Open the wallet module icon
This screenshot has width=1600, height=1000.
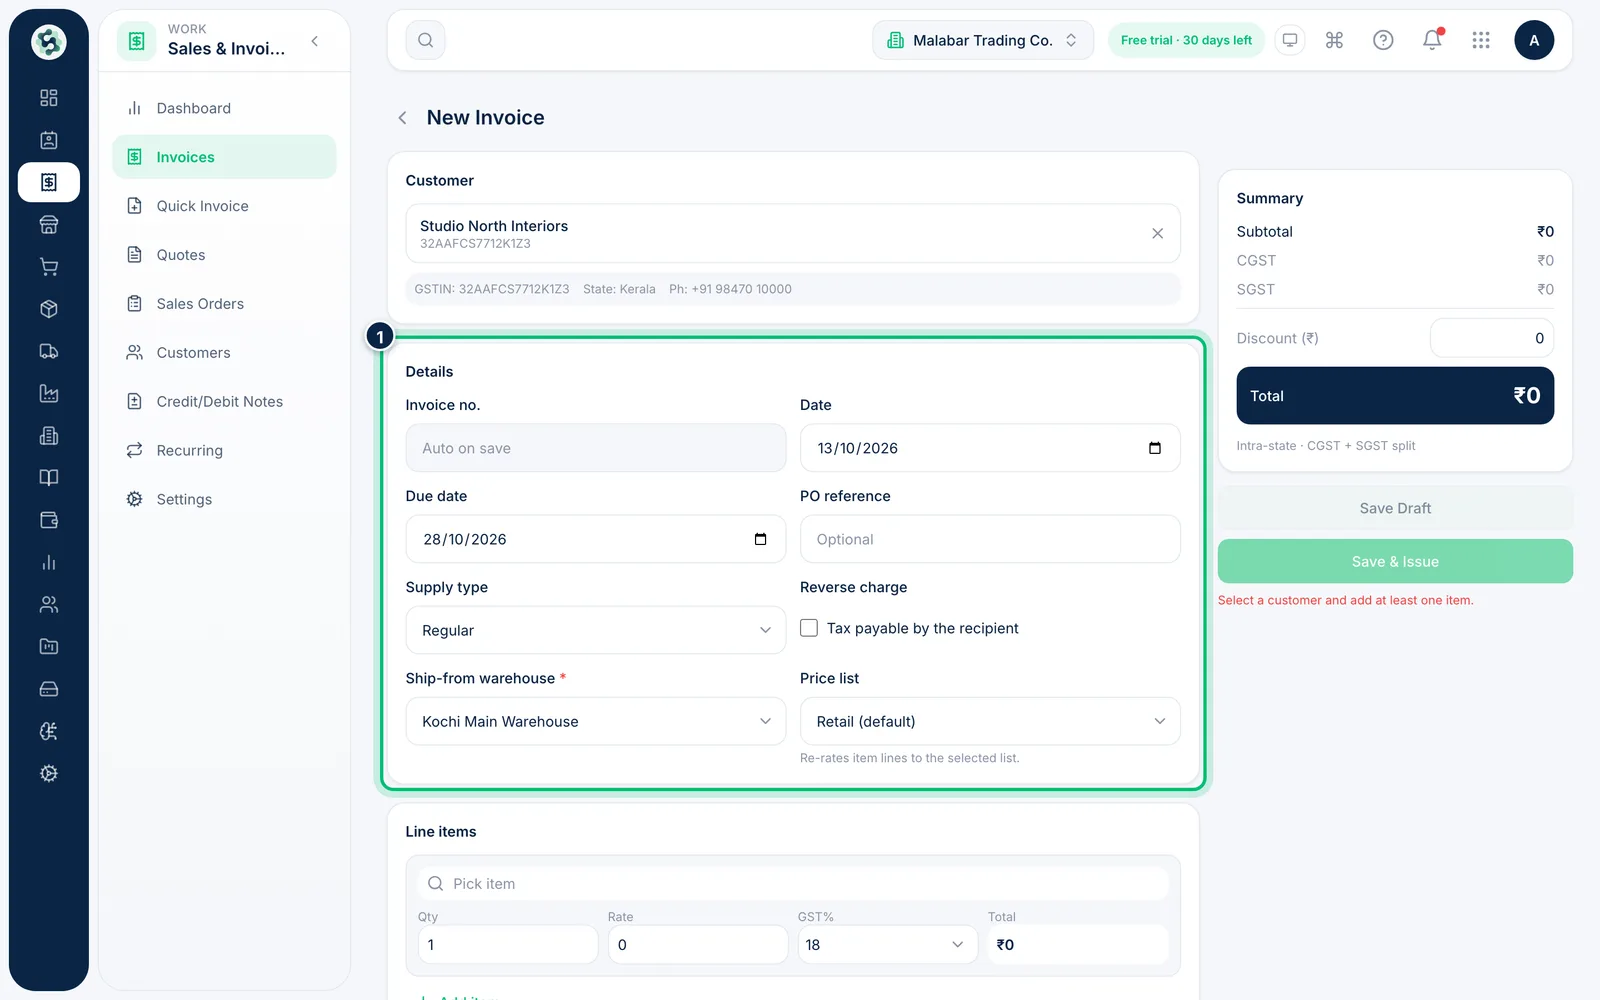pyautogui.click(x=48, y=520)
